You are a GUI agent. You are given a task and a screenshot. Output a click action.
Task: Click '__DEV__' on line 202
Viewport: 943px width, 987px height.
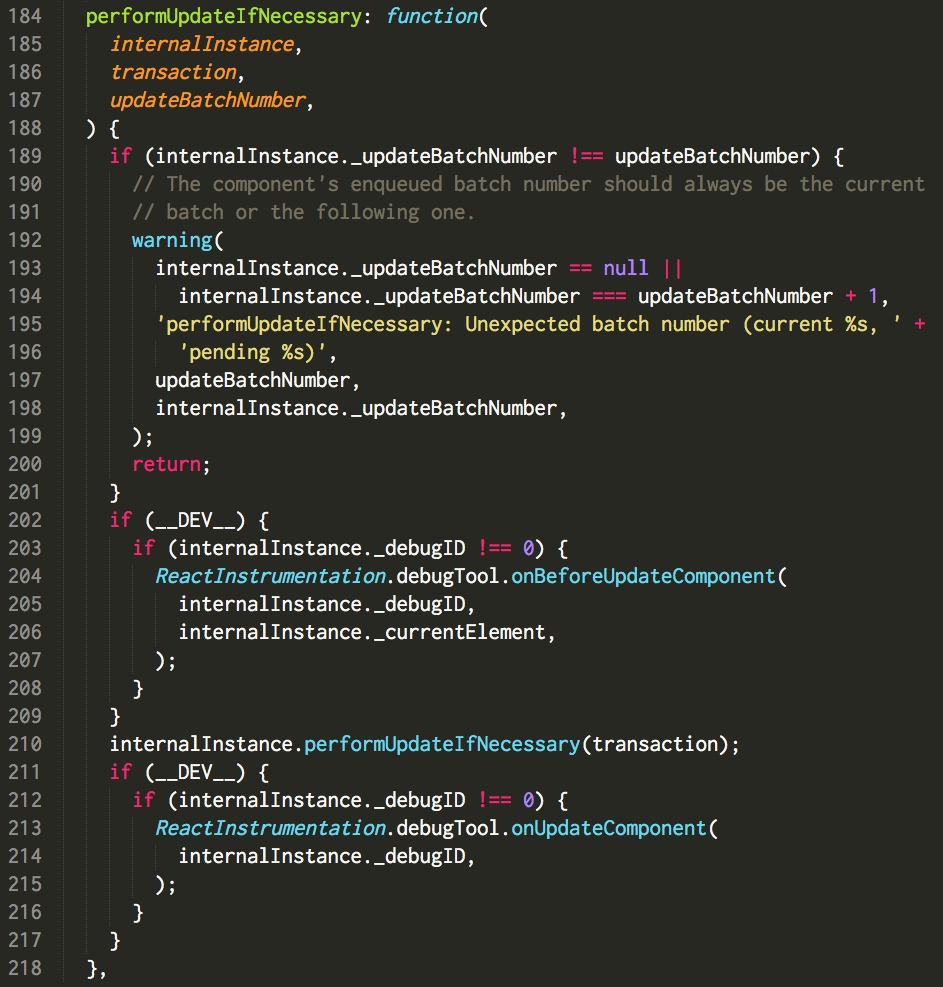pos(195,520)
